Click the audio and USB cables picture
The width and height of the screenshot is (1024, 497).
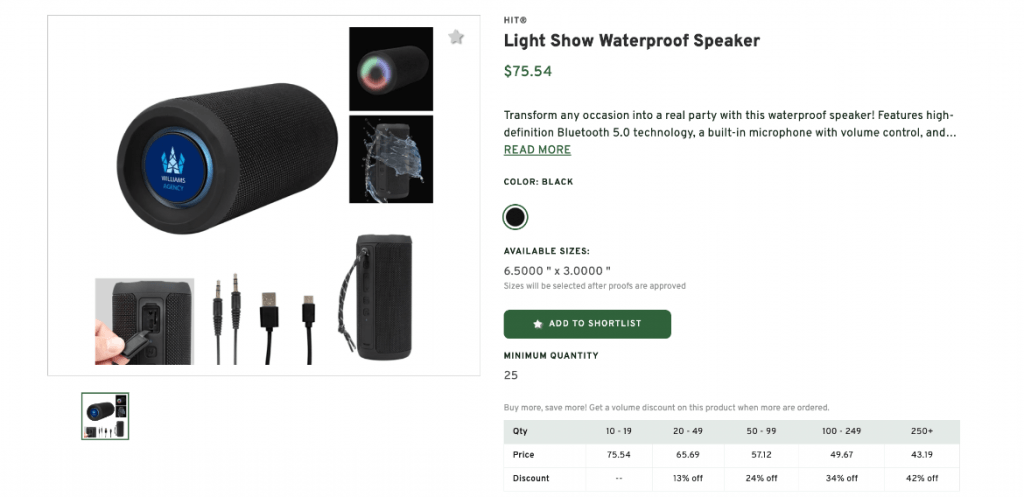[x=264, y=320]
